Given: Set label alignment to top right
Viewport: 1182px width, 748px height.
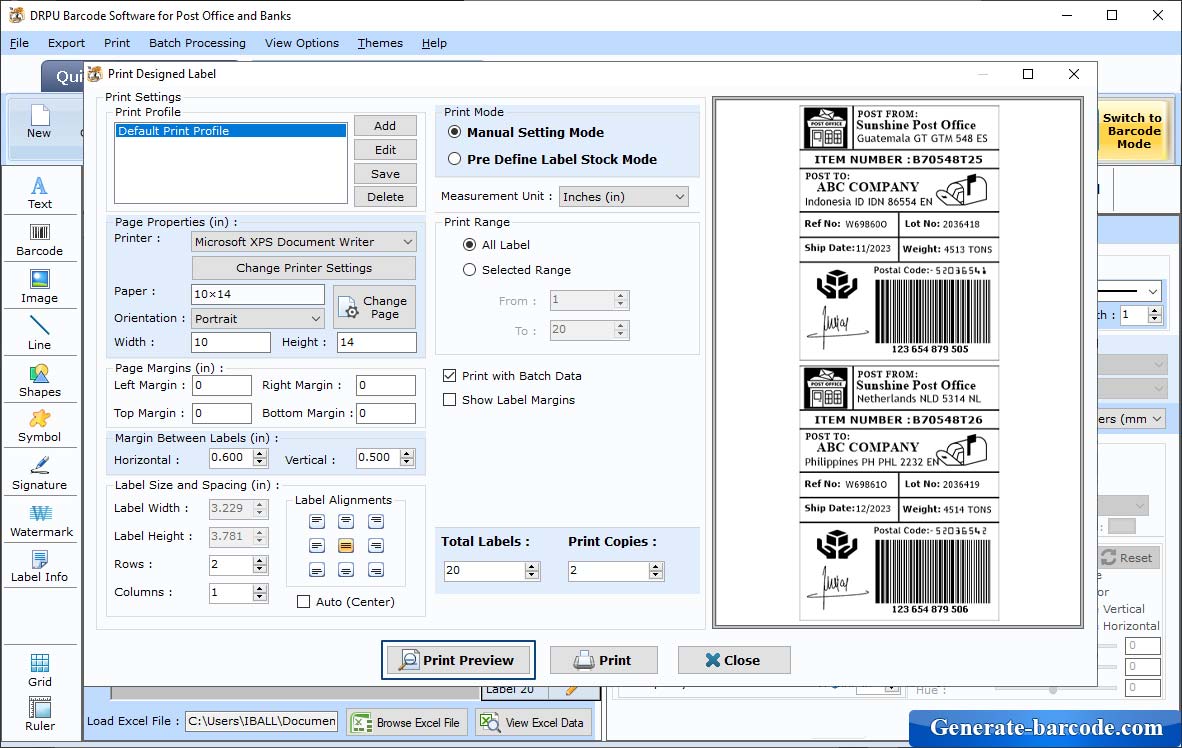Looking at the screenshot, I should coord(375,521).
